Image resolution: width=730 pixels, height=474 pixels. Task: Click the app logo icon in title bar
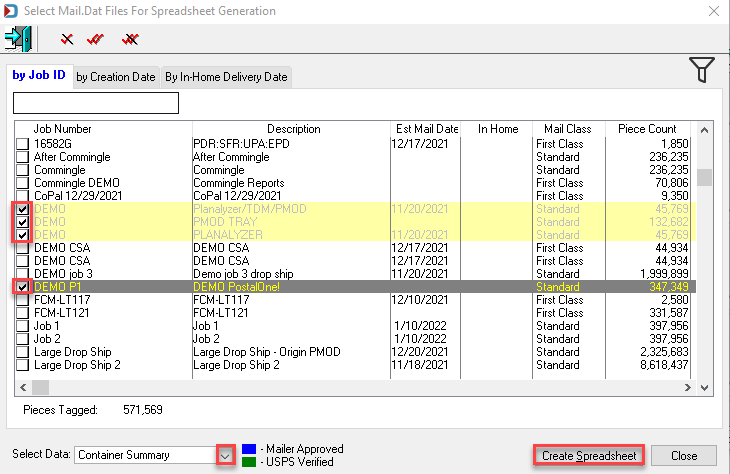point(11,11)
